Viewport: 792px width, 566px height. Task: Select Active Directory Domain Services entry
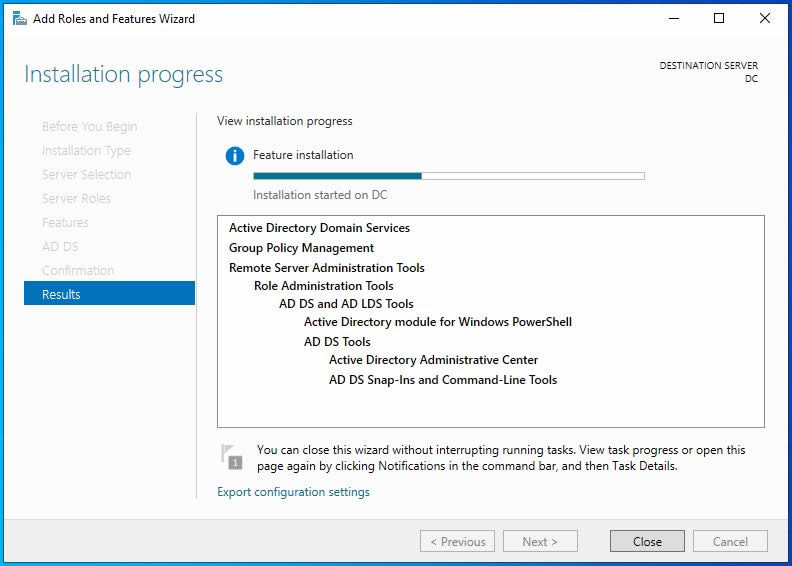pos(319,228)
